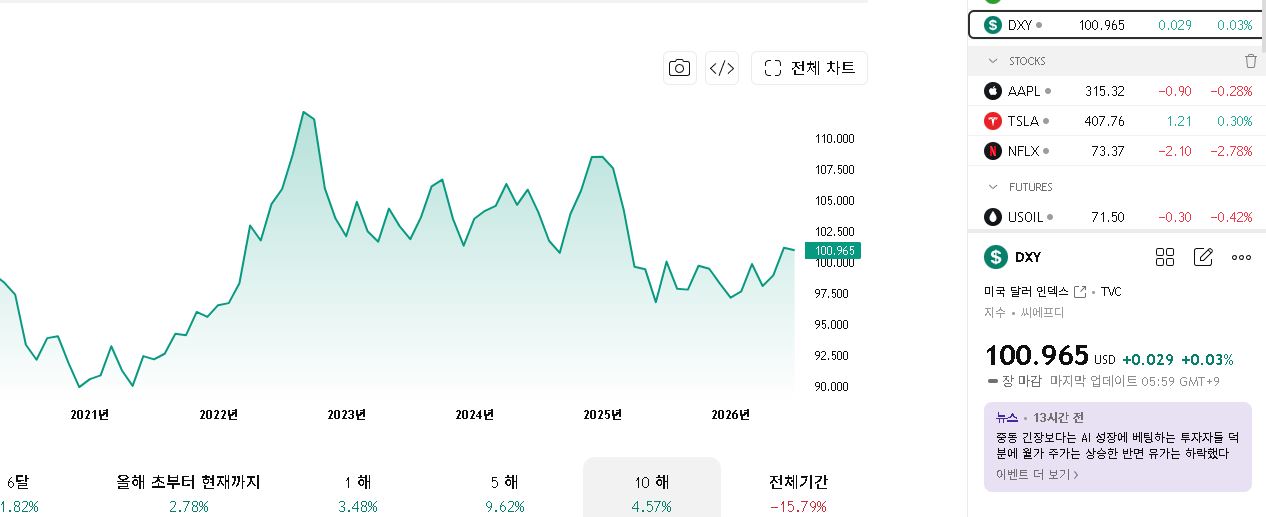The width and height of the screenshot is (1266, 517).
Task: Delete the STOCKS section with trash icon
Action: [1250, 61]
